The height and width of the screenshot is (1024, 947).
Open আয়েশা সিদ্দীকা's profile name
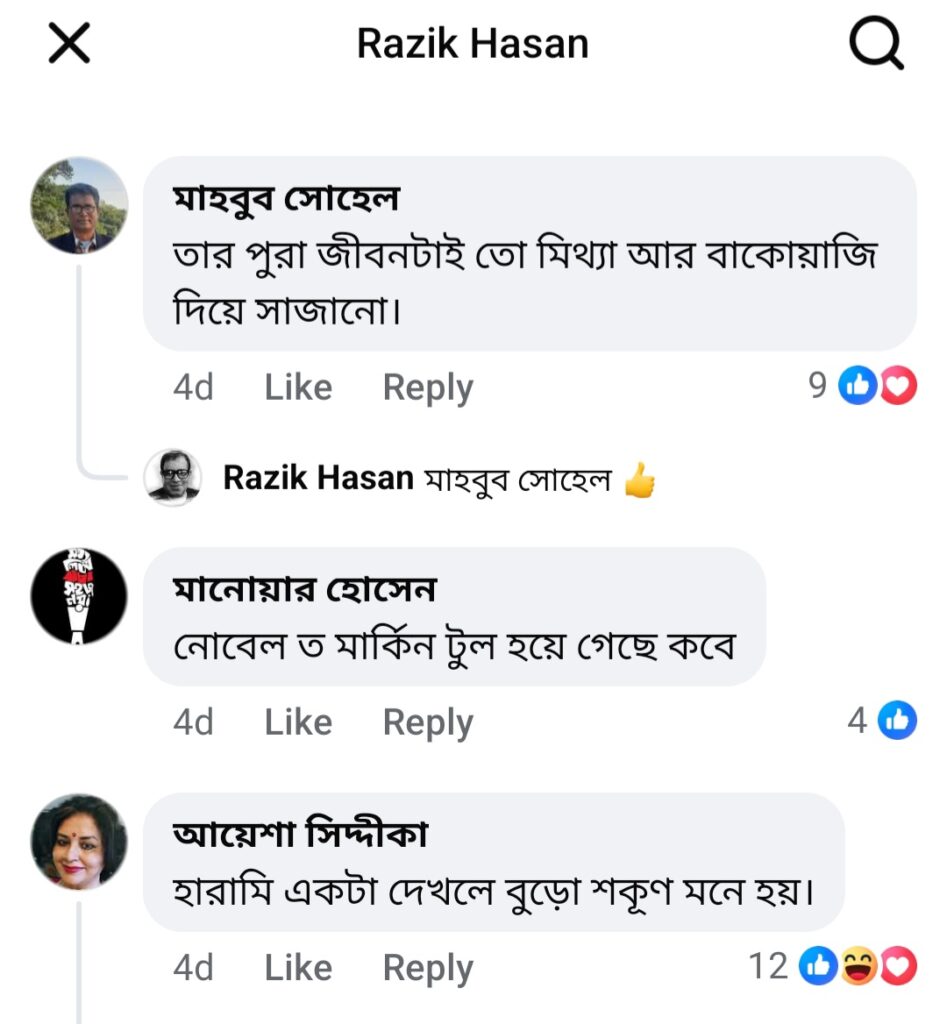301,836
